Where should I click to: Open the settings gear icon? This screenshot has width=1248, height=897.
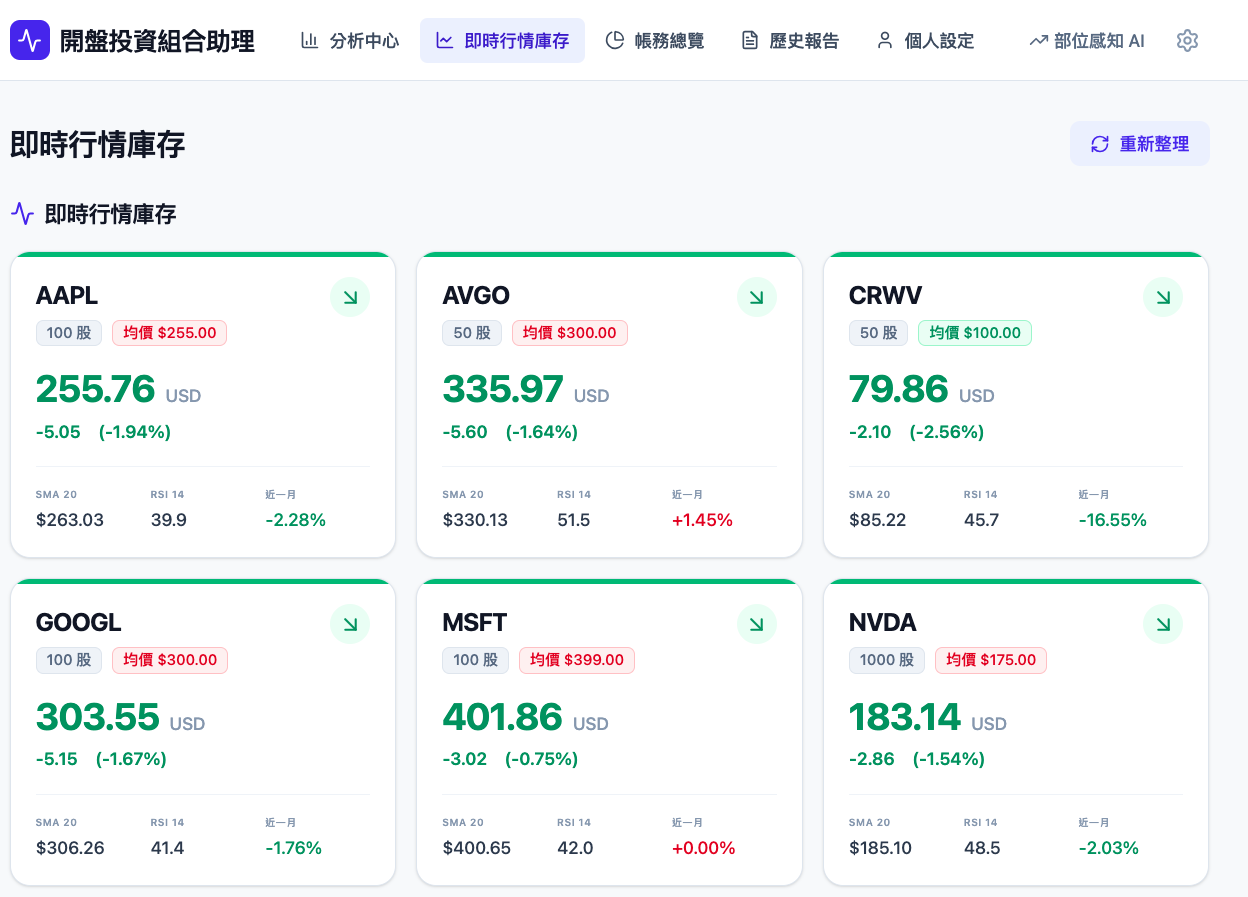click(1187, 41)
